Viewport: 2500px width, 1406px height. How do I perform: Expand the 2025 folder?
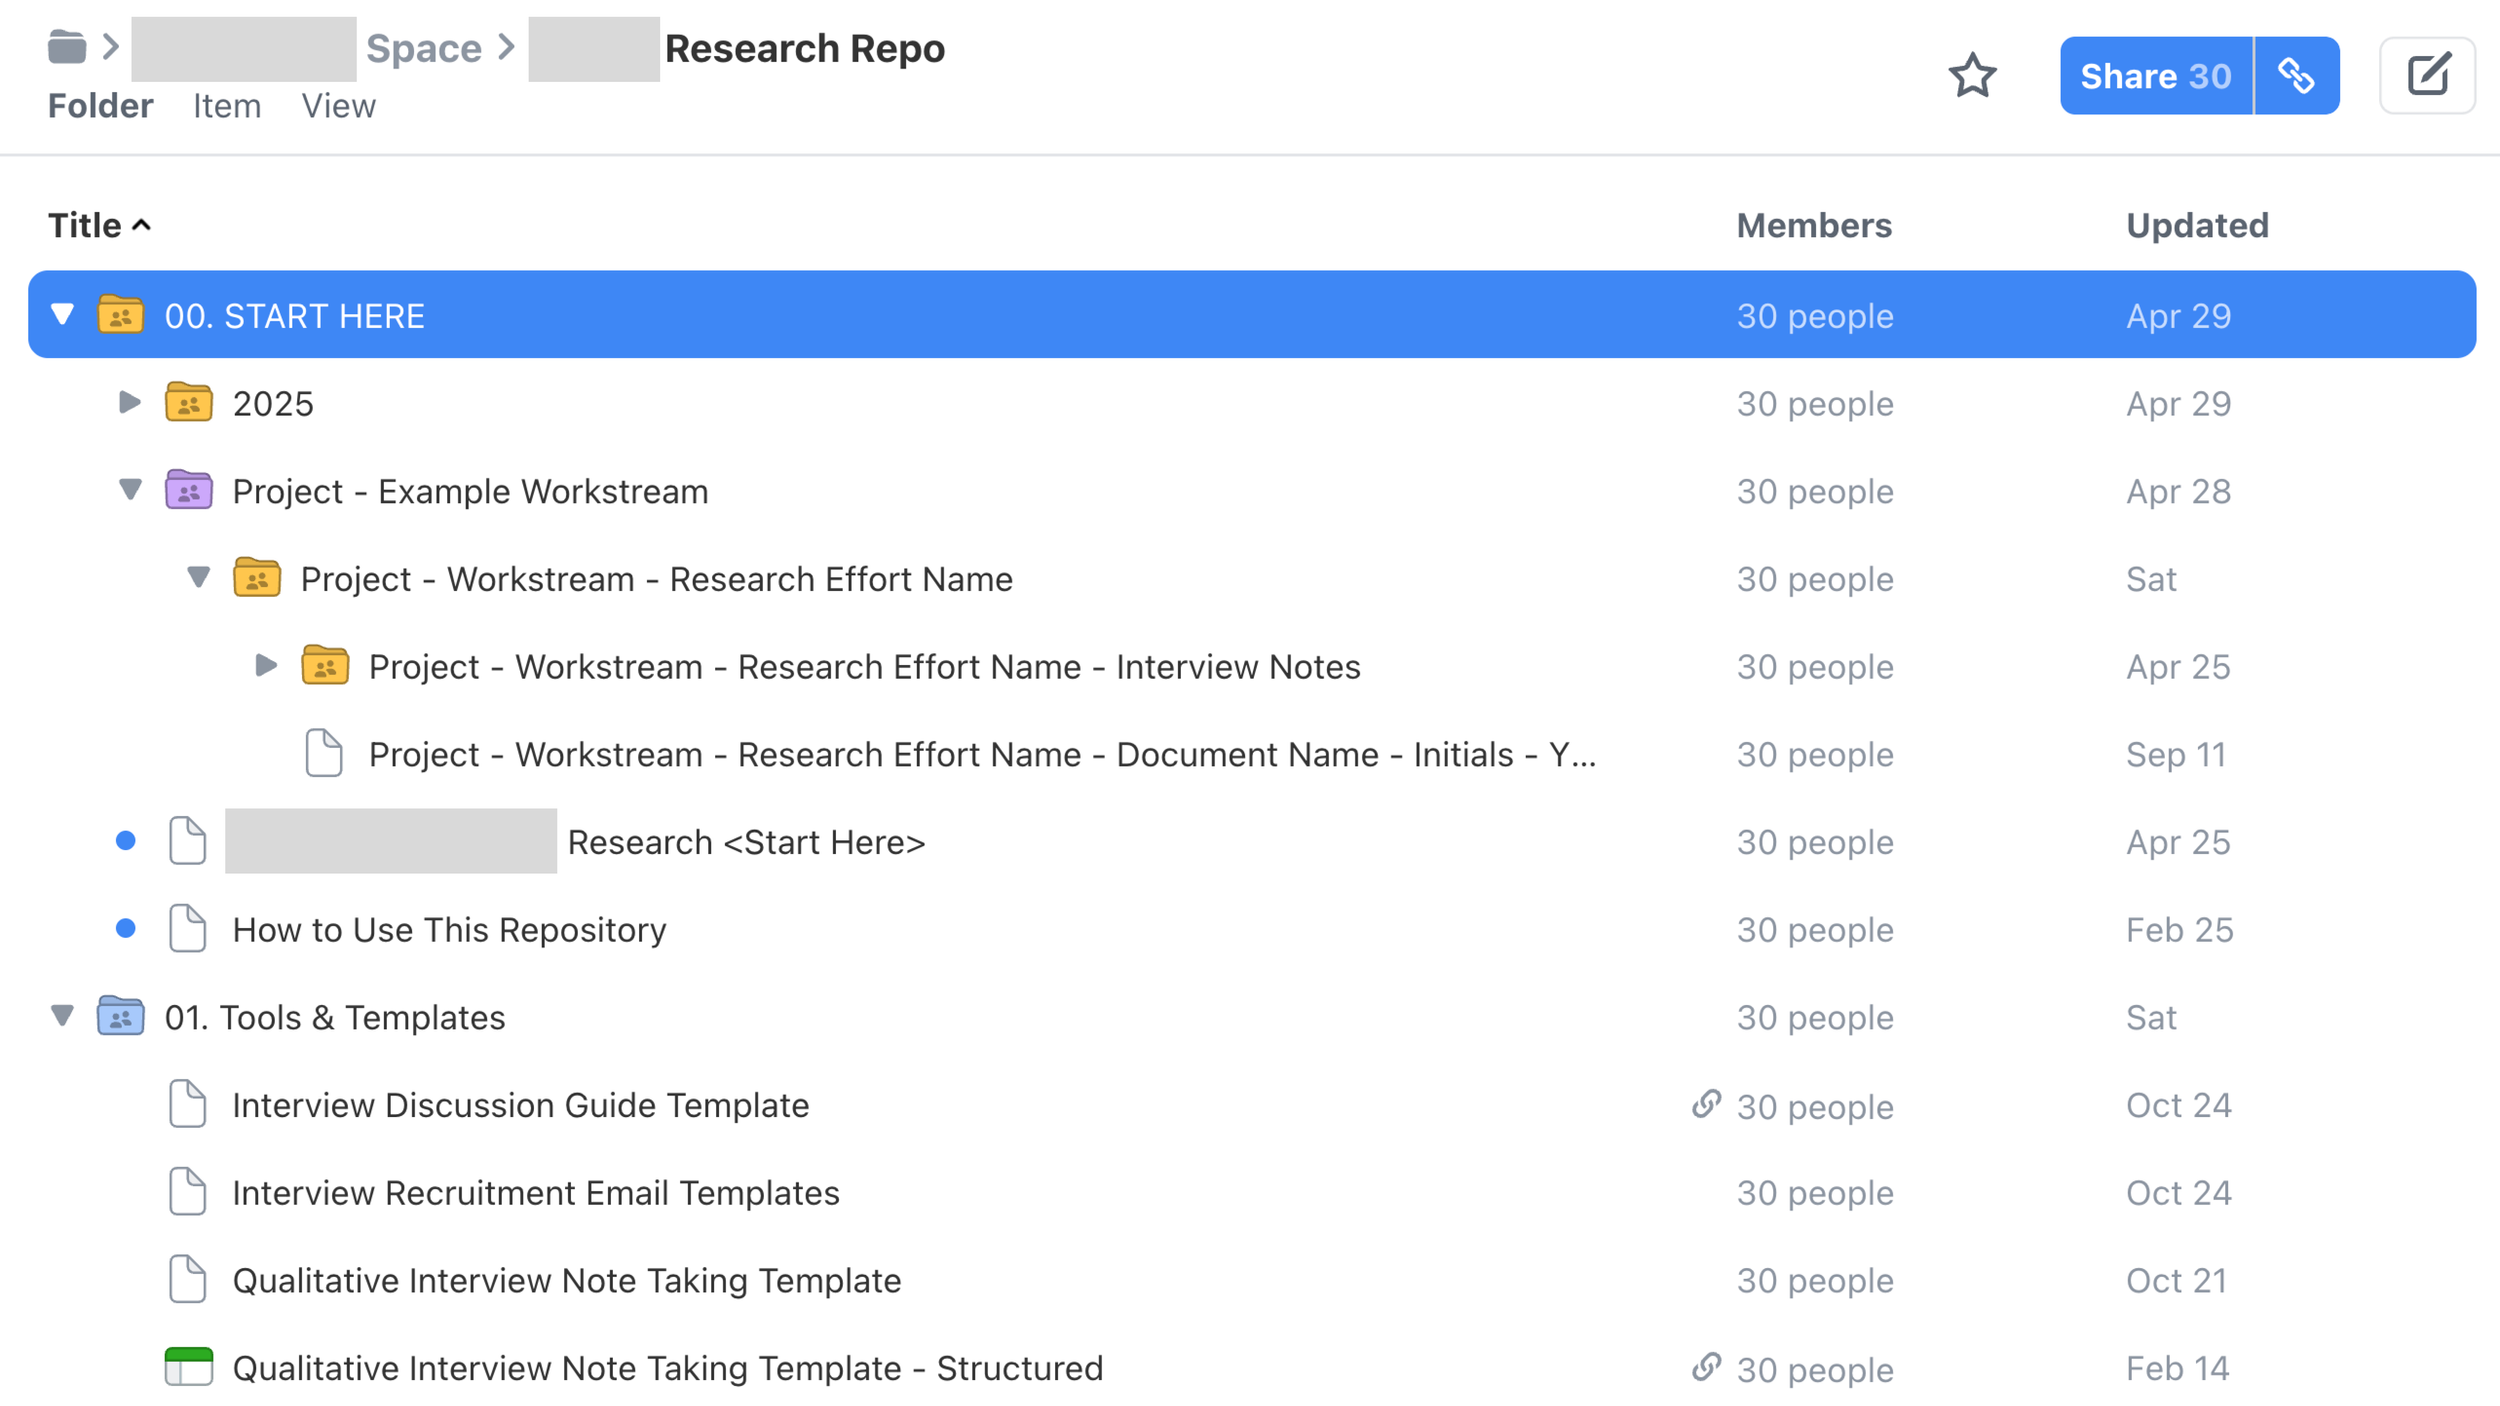[x=130, y=403]
